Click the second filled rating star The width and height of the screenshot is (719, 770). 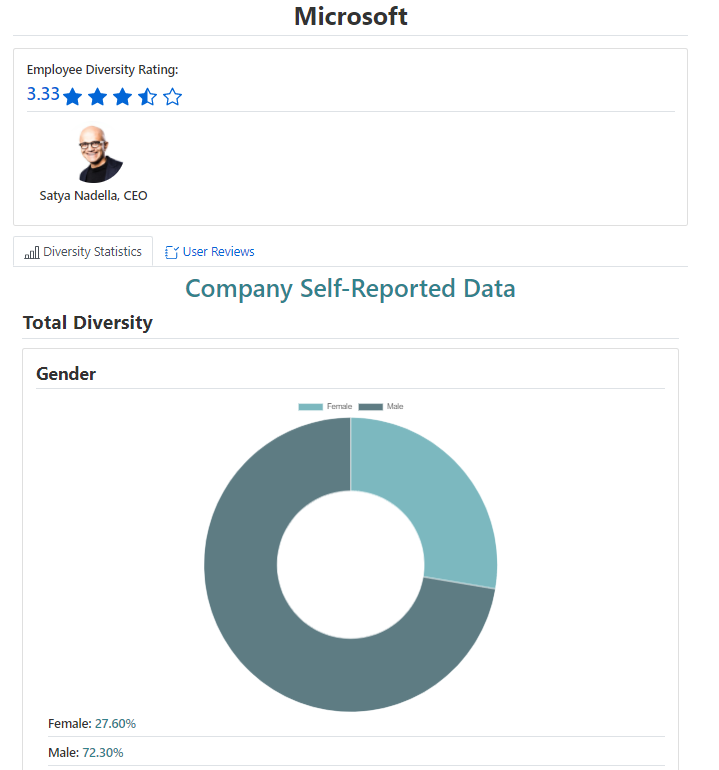click(x=98, y=97)
